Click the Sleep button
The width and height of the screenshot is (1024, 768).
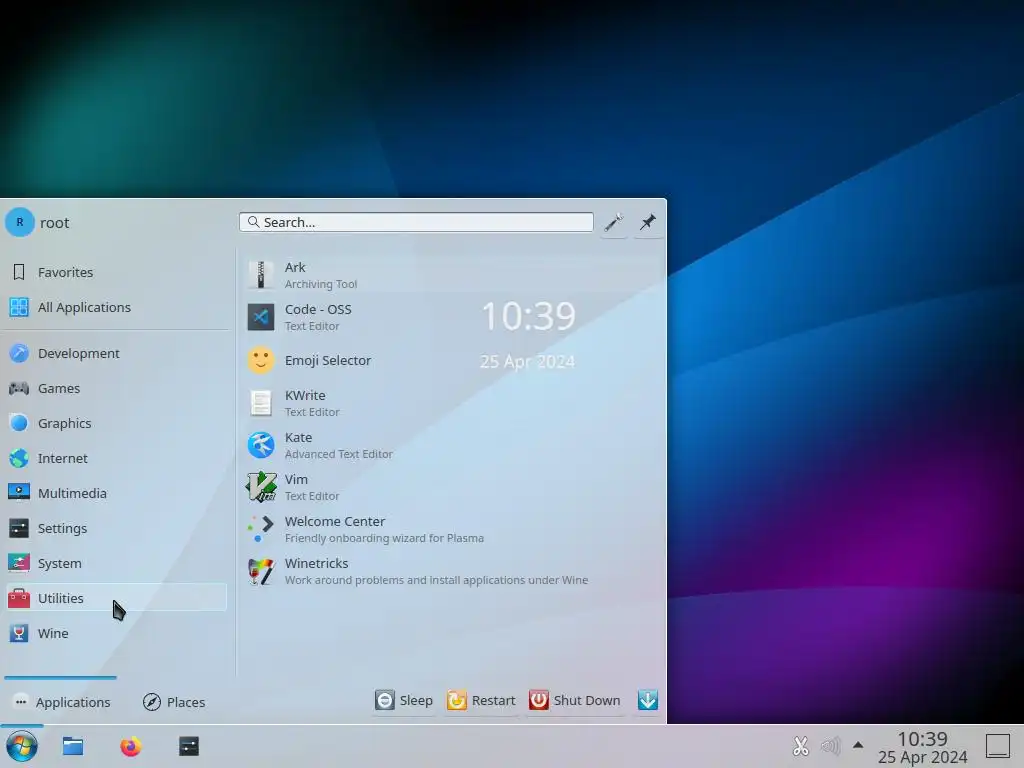tap(404, 700)
